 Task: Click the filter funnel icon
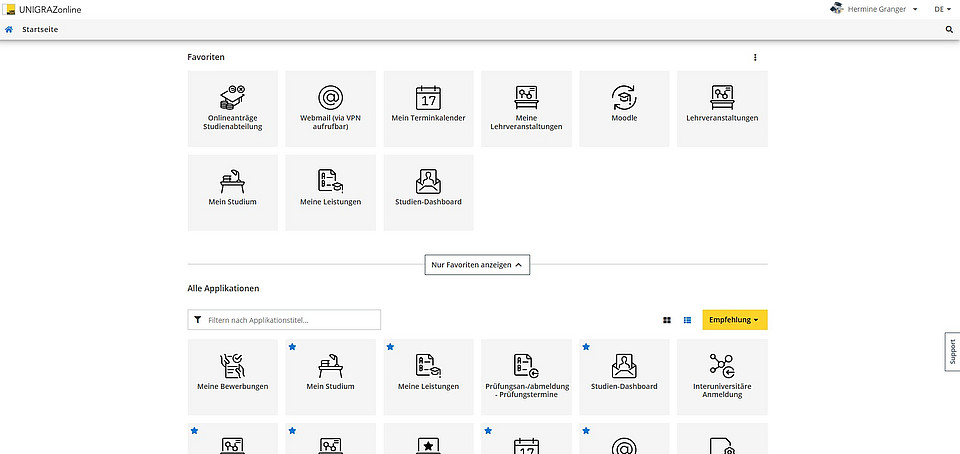pos(198,320)
